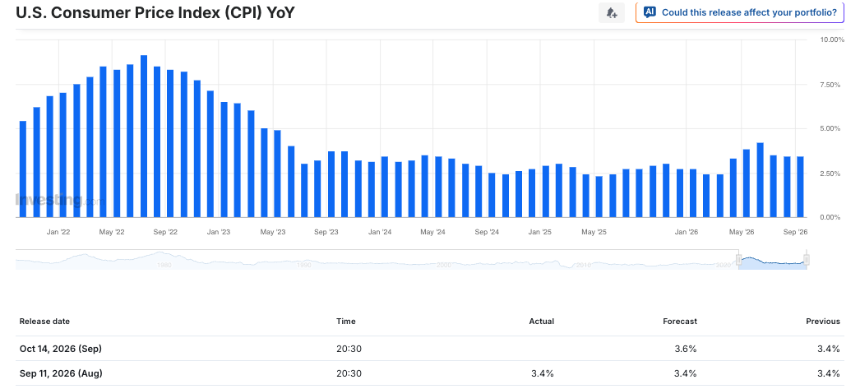Click the Release date column header

[x=44, y=321]
